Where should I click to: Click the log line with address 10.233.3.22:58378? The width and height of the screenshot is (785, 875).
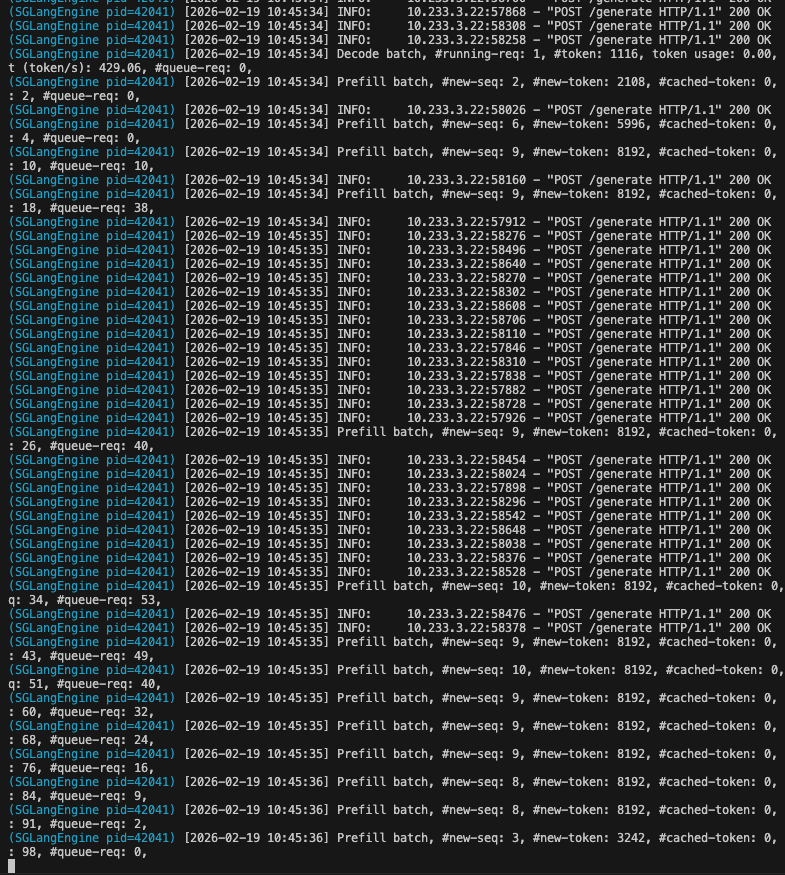390,628
